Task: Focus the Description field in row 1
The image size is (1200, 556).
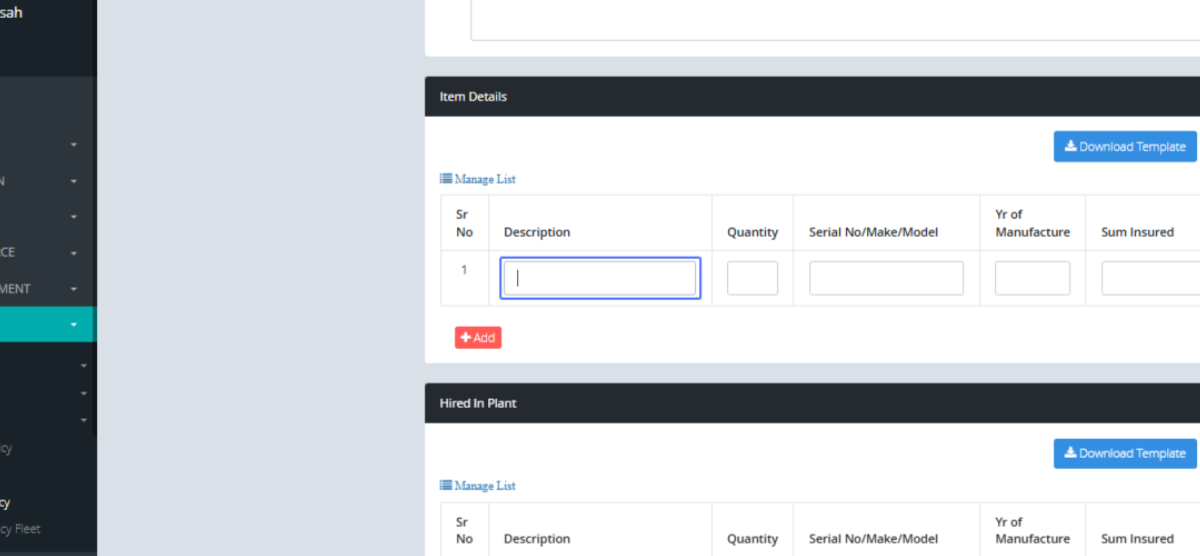Action: click(599, 278)
